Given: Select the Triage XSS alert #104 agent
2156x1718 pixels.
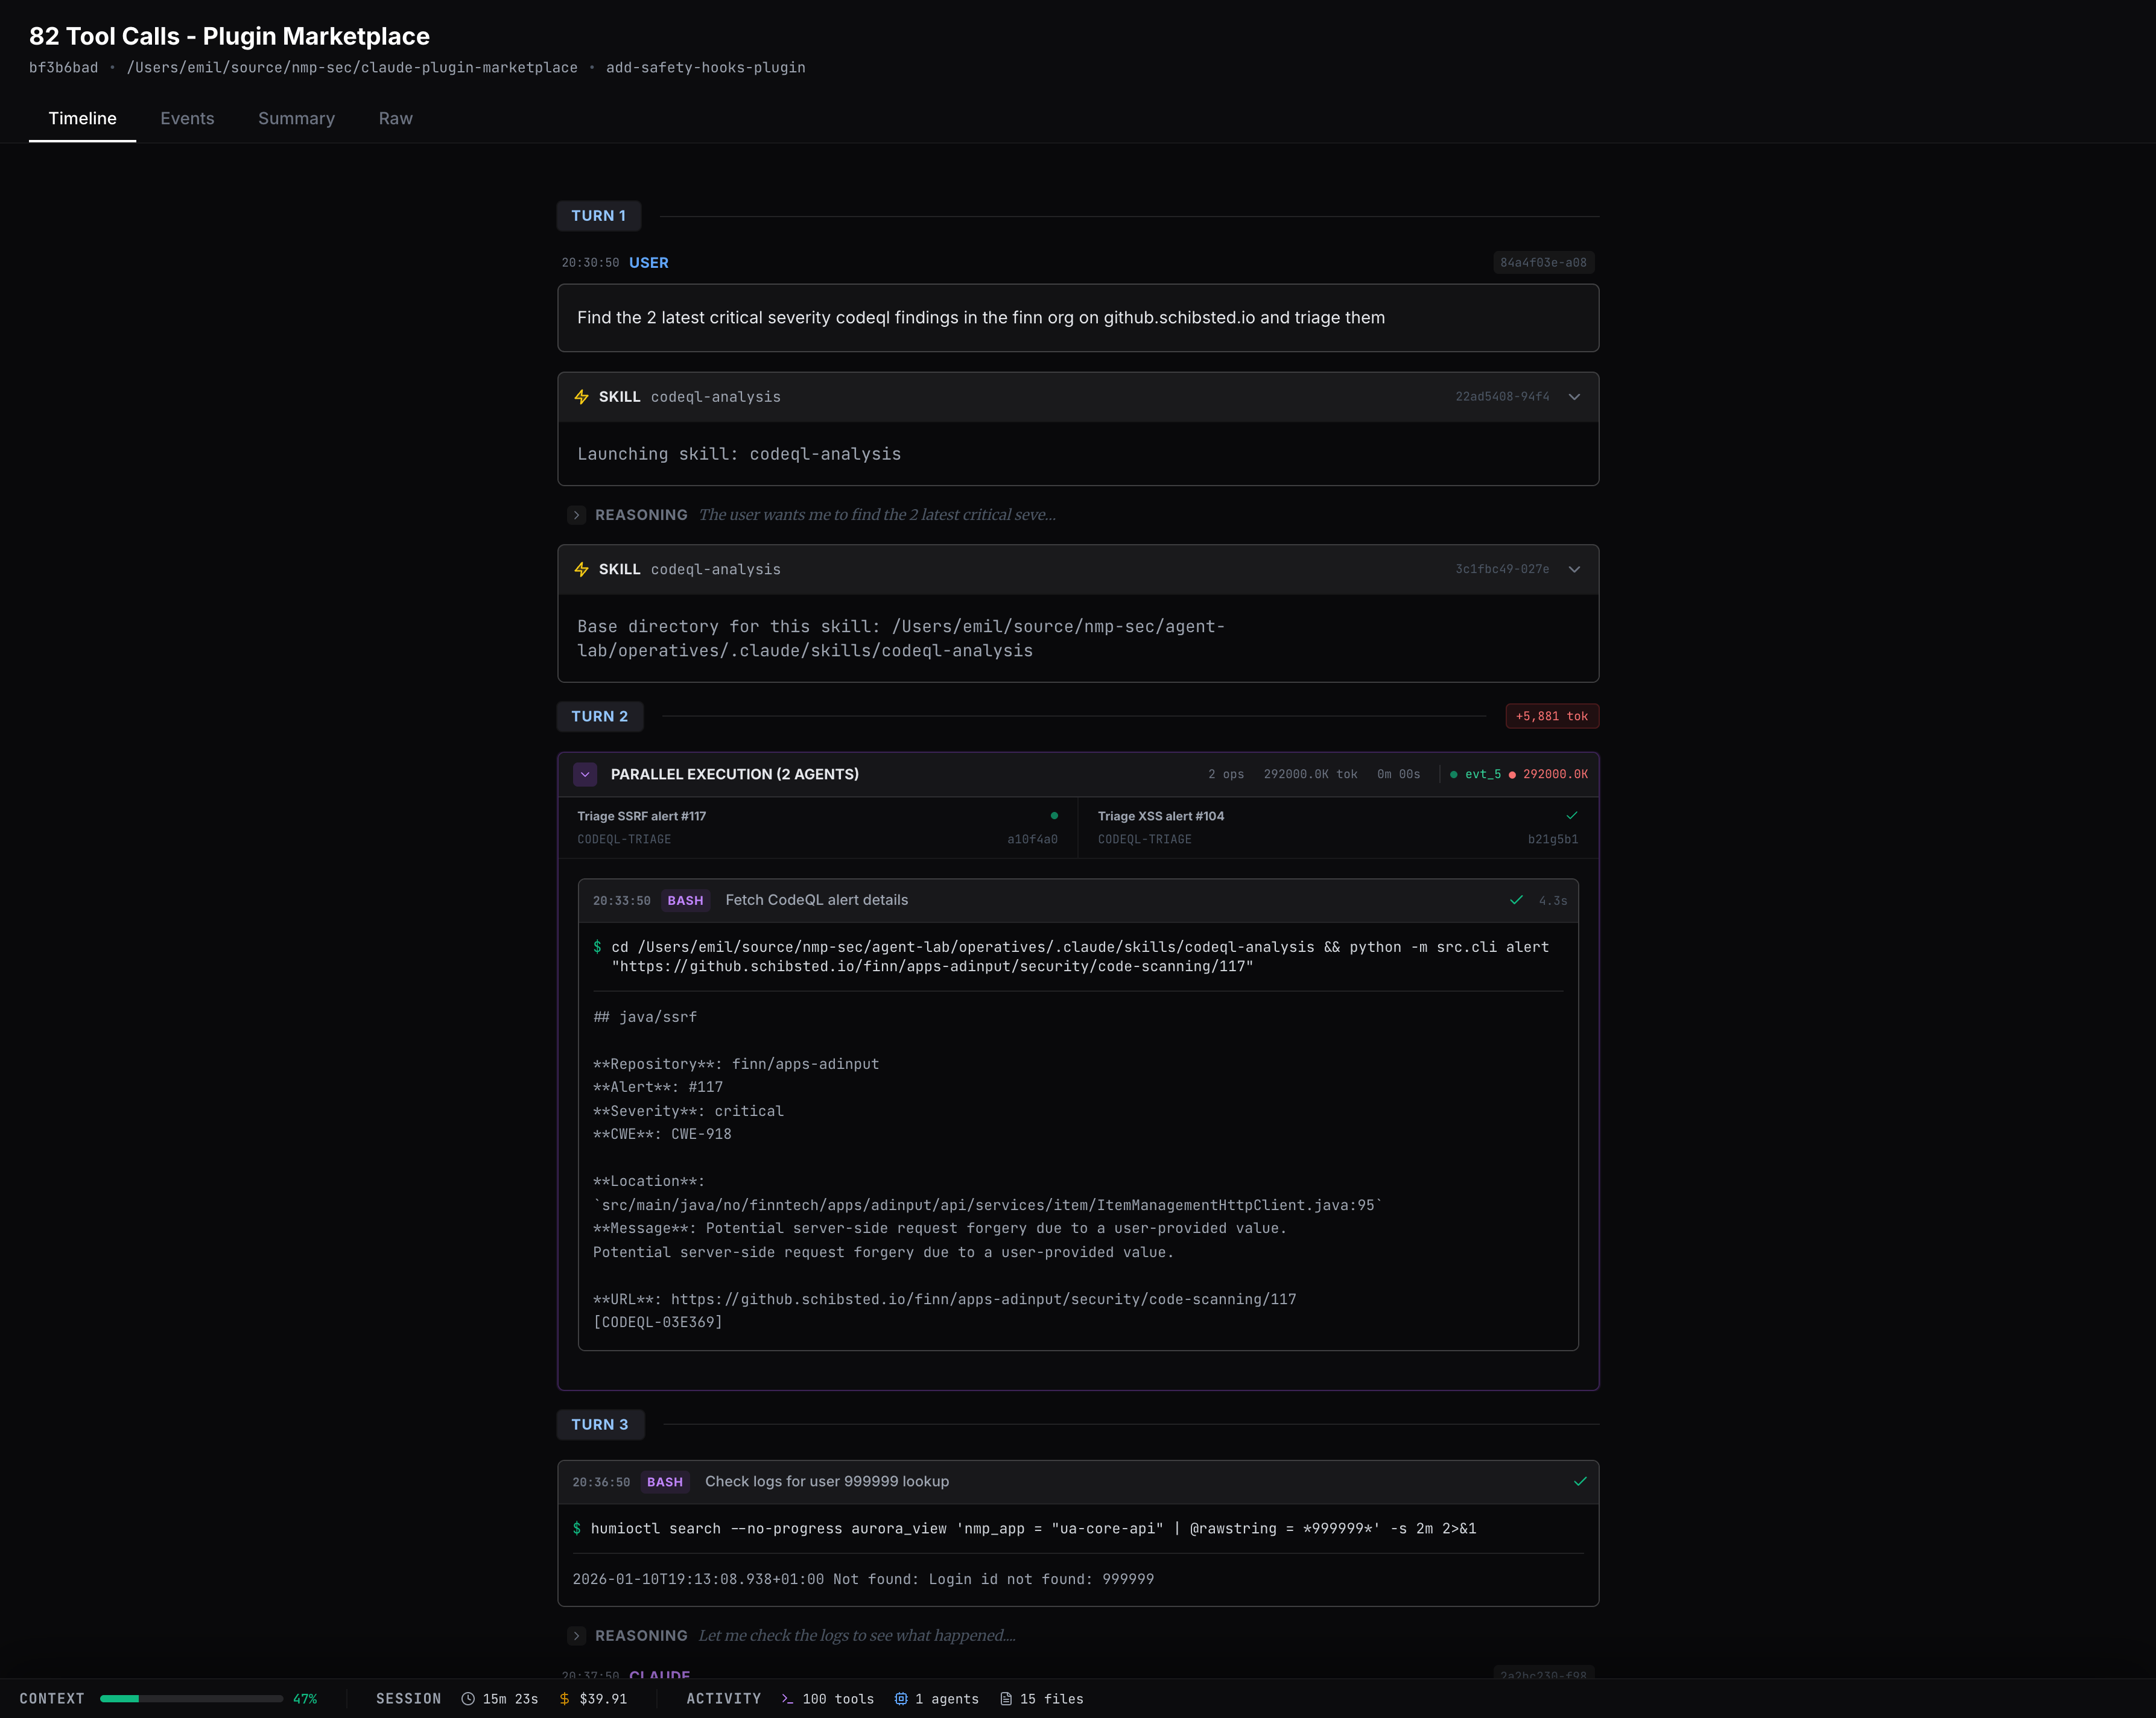Looking at the screenshot, I should coord(1338,827).
